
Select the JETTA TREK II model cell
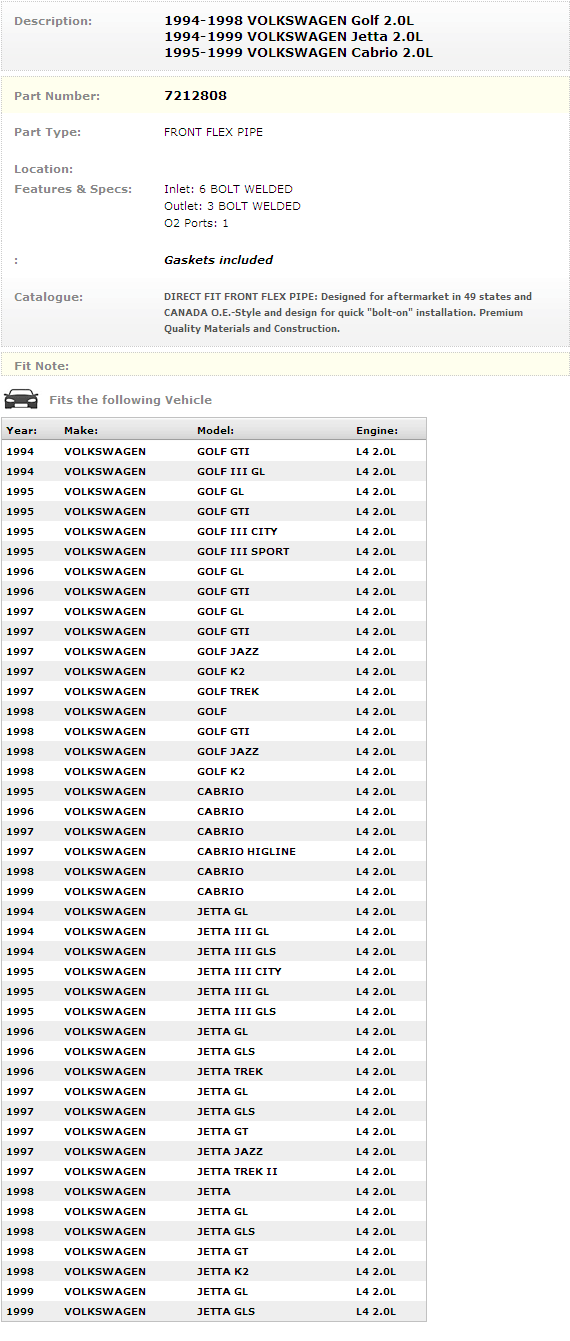pyautogui.click(x=237, y=1171)
